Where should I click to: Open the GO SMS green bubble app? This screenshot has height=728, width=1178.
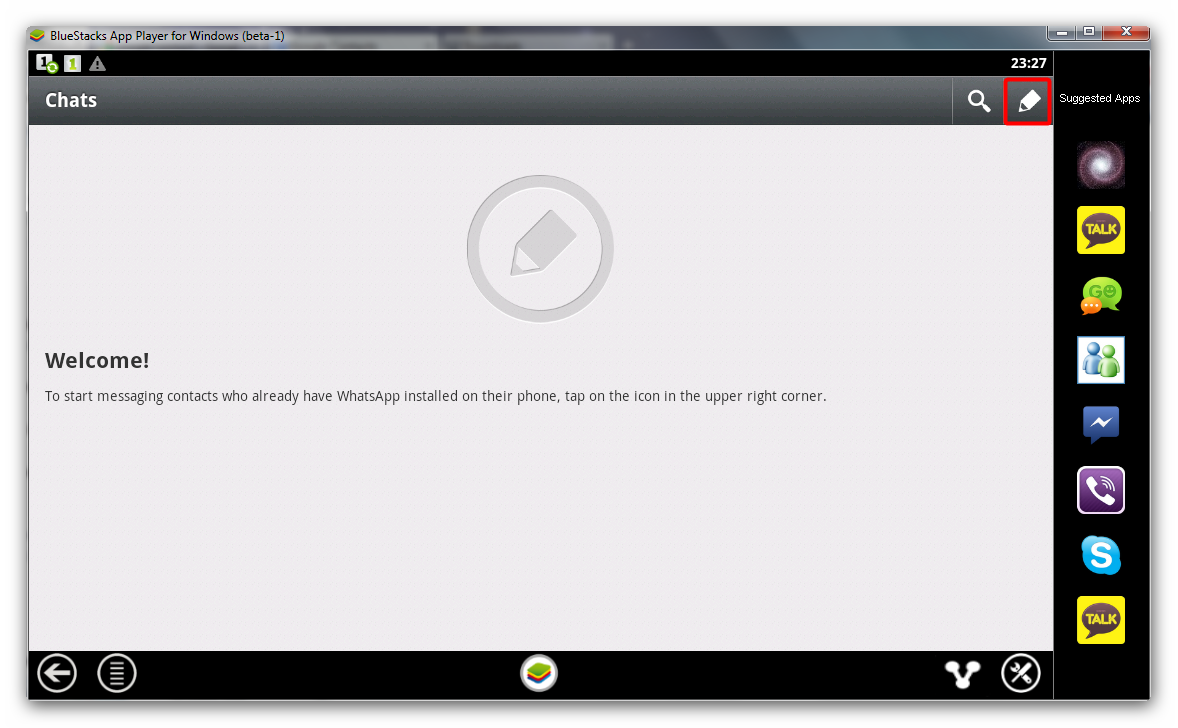1101,295
